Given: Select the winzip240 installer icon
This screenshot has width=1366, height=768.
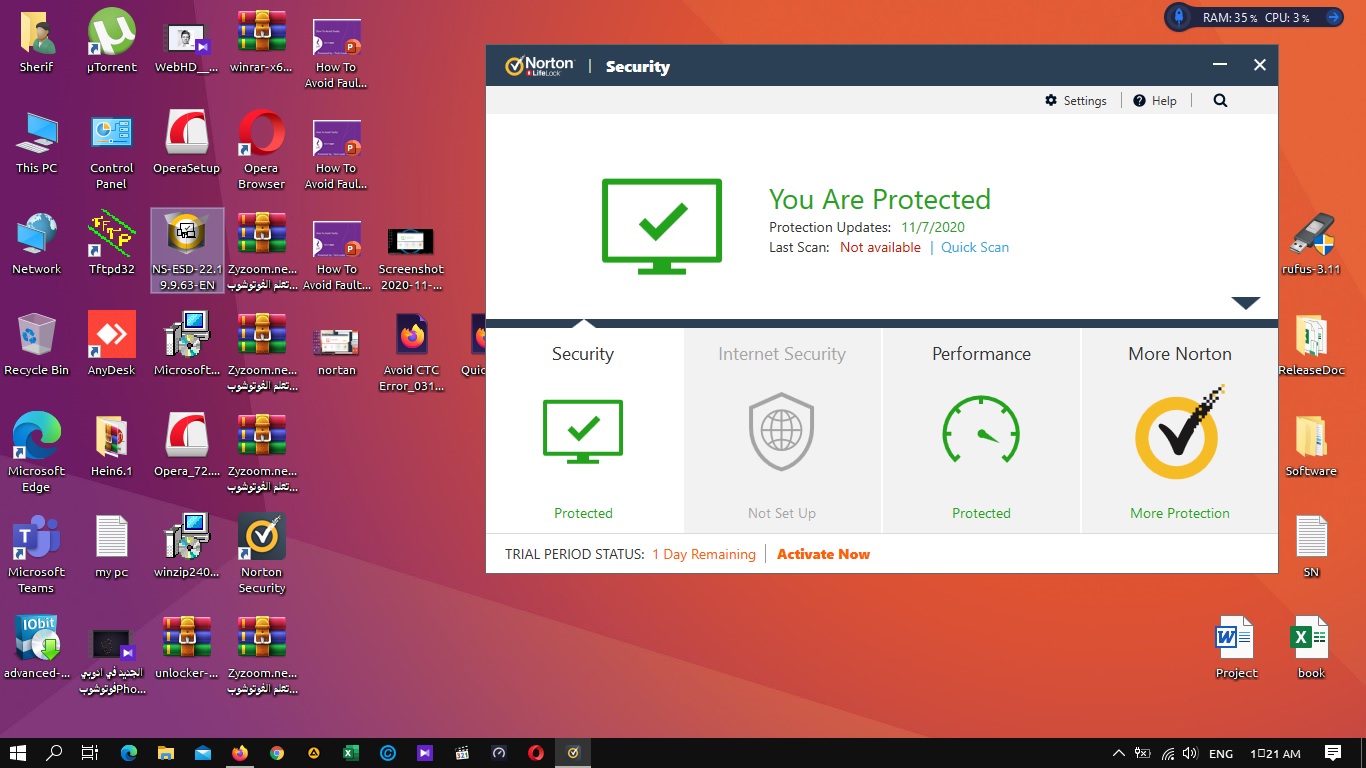Looking at the screenshot, I should click(x=187, y=545).
